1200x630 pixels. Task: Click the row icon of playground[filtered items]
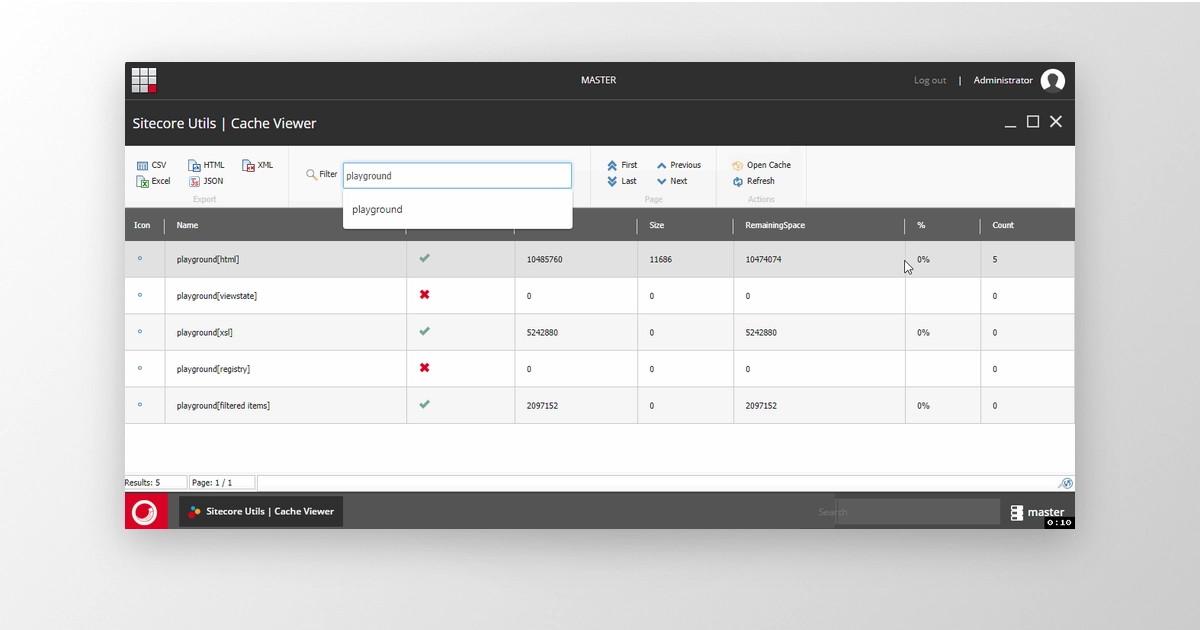[x=139, y=404]
